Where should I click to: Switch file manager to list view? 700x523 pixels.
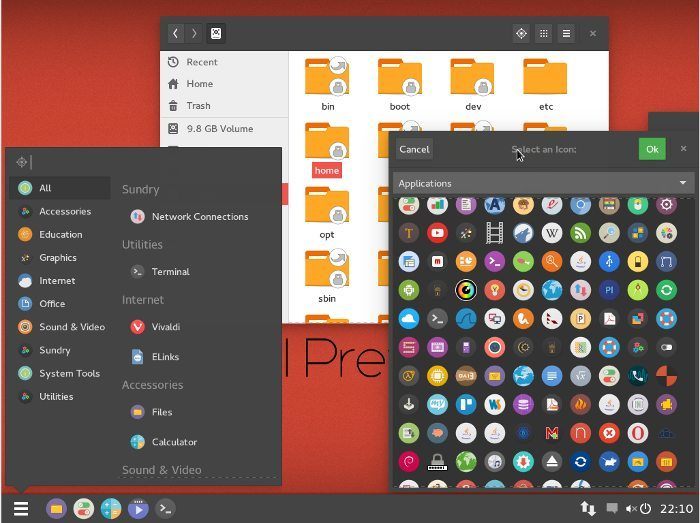pos(566,33)
